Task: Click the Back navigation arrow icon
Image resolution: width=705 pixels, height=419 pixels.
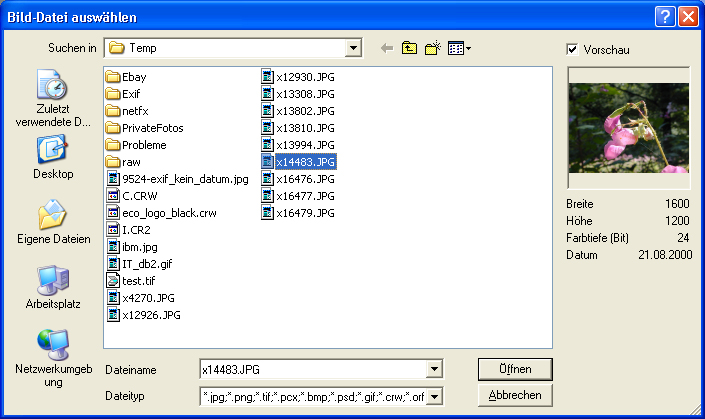Action: [x=388, y=48]
